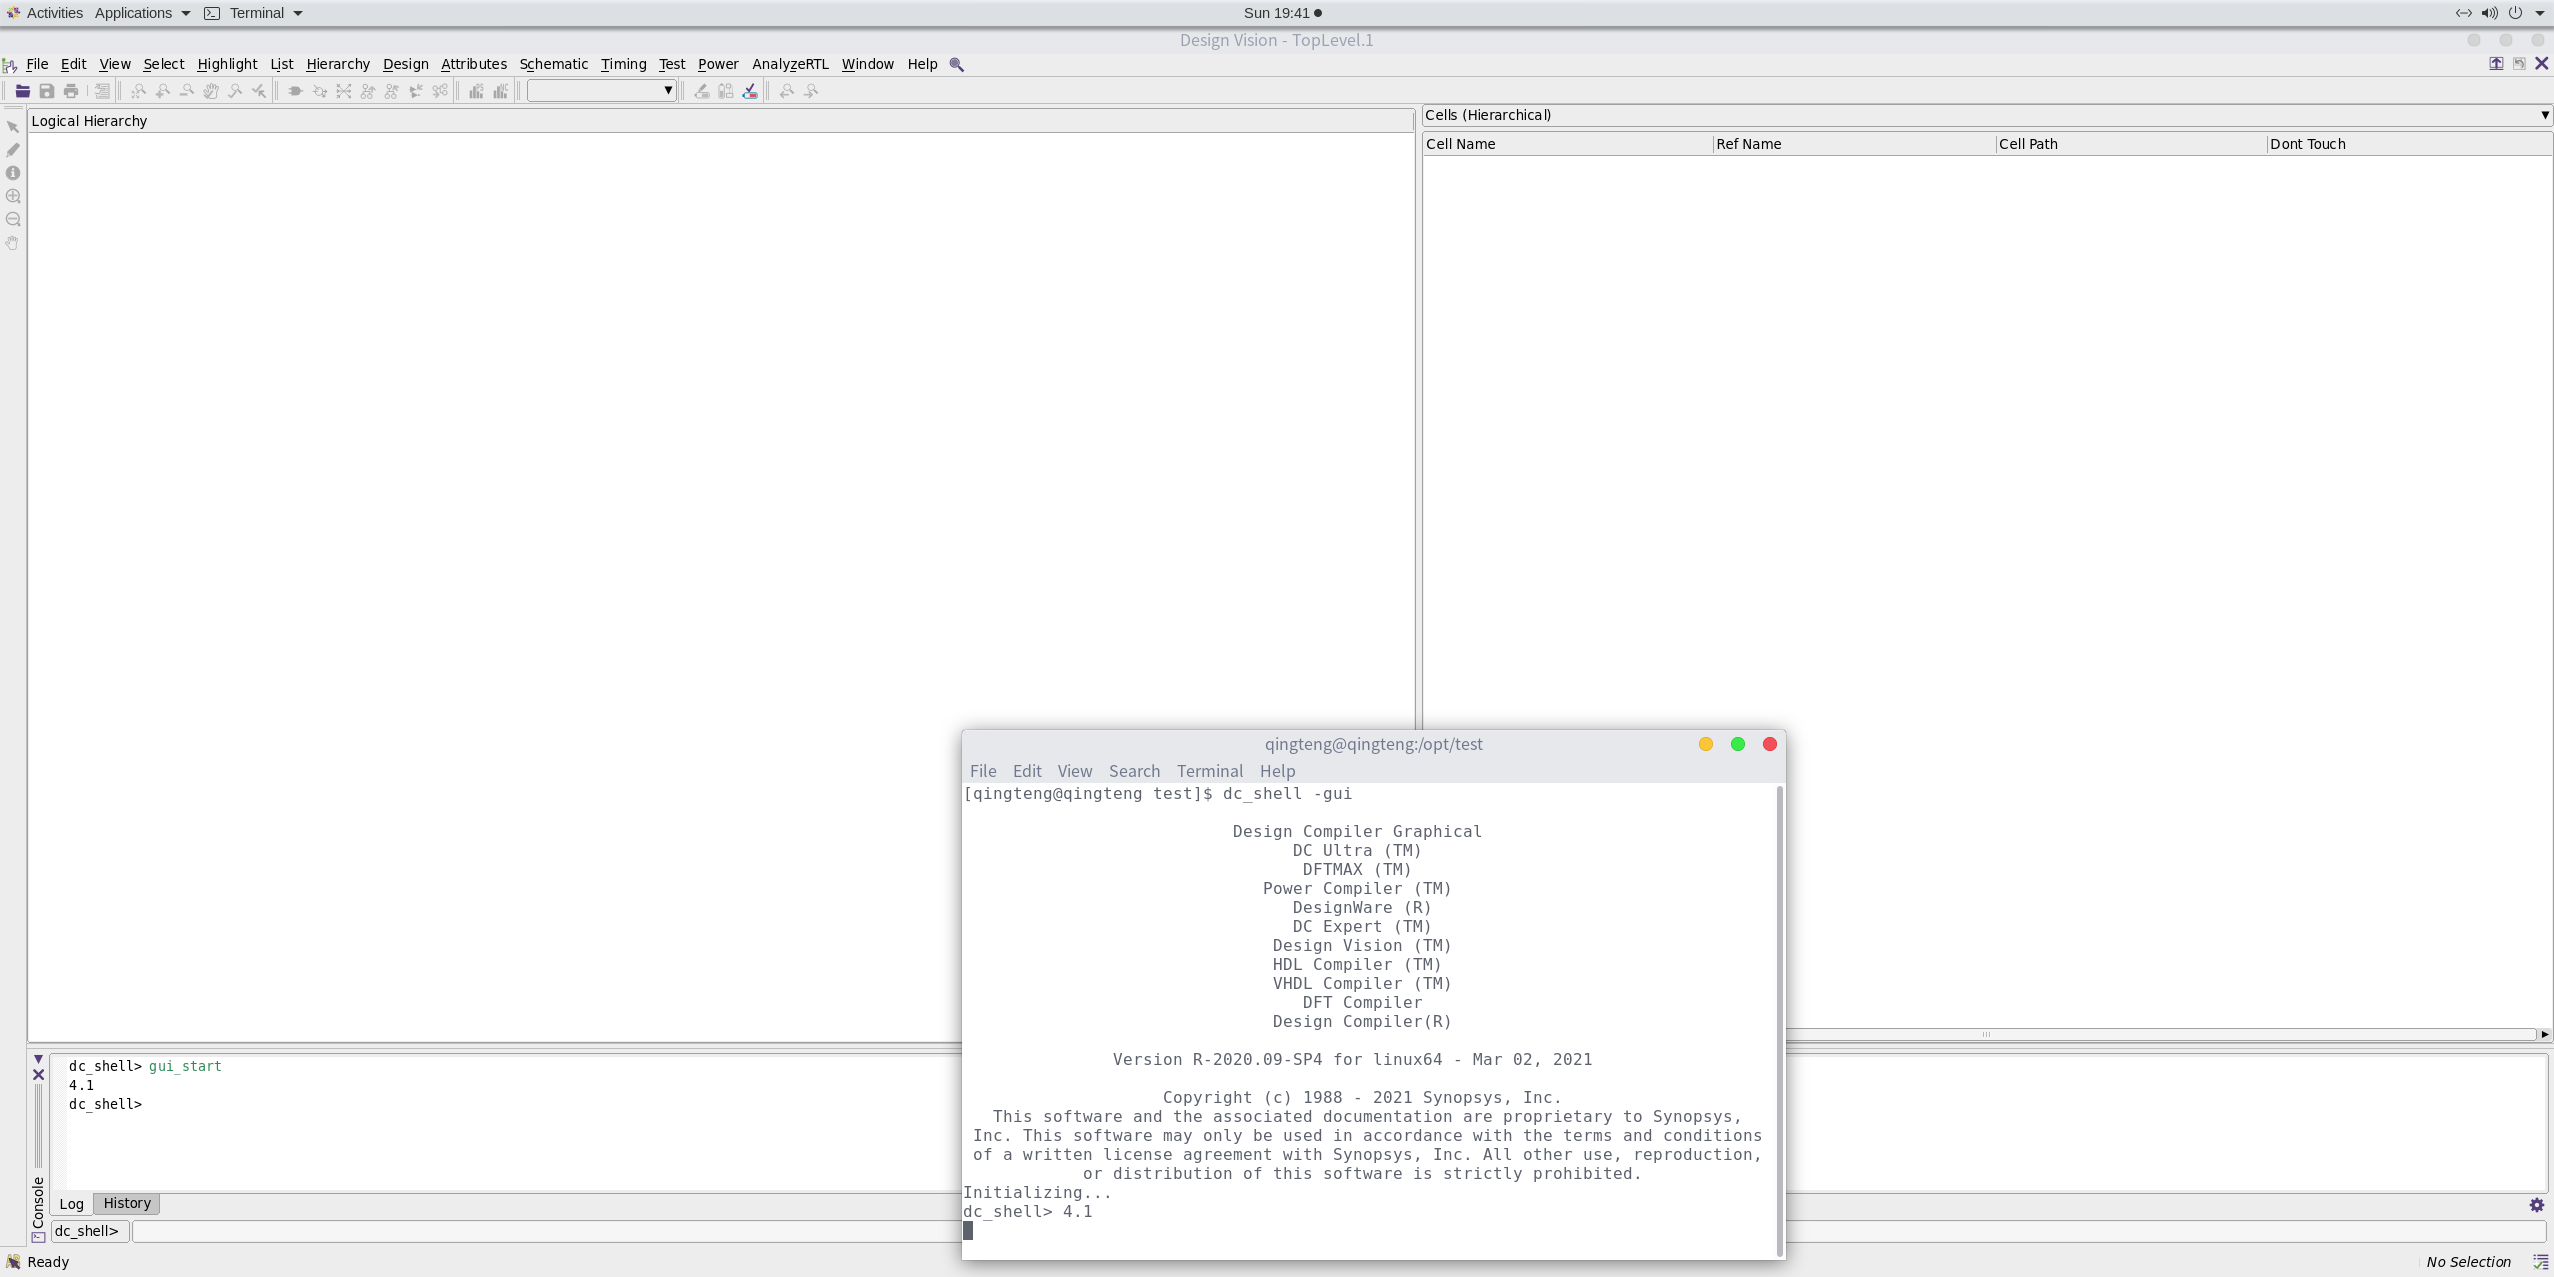Click the console options gear icon
Viewport: 2554px width, 1277px height.
pyautogui.click(x=2536, y=1205)
